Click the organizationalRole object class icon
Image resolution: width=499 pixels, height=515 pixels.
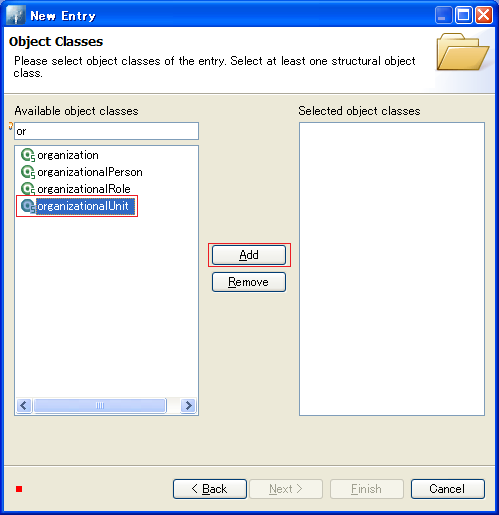pos(28,189)
